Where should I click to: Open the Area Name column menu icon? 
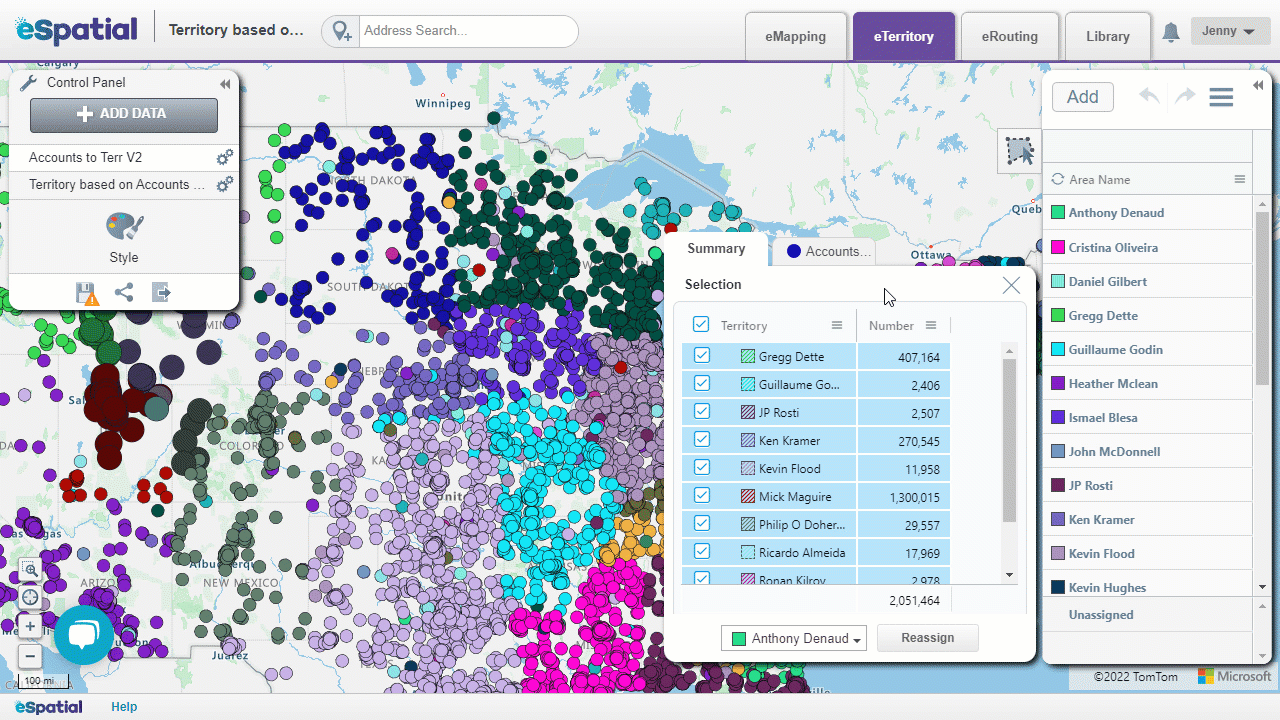(1239, 180)
